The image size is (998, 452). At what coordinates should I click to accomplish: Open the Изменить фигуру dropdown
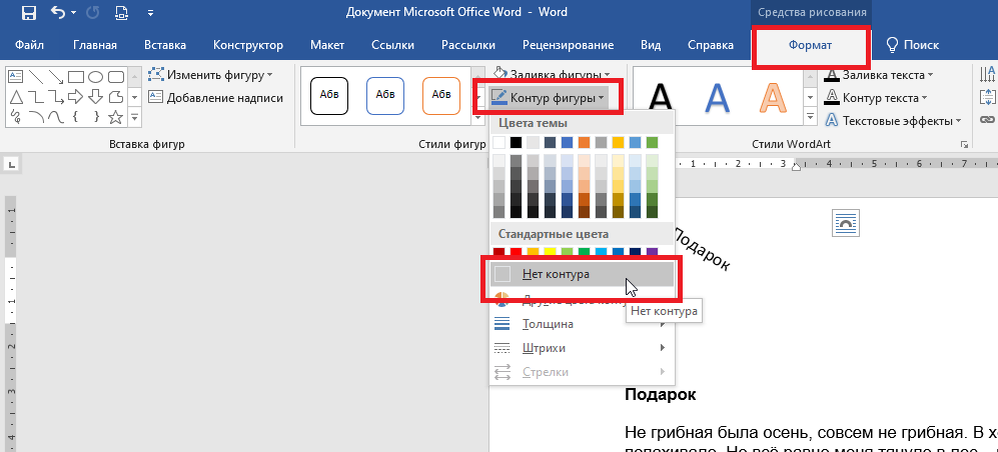[211, 75]
